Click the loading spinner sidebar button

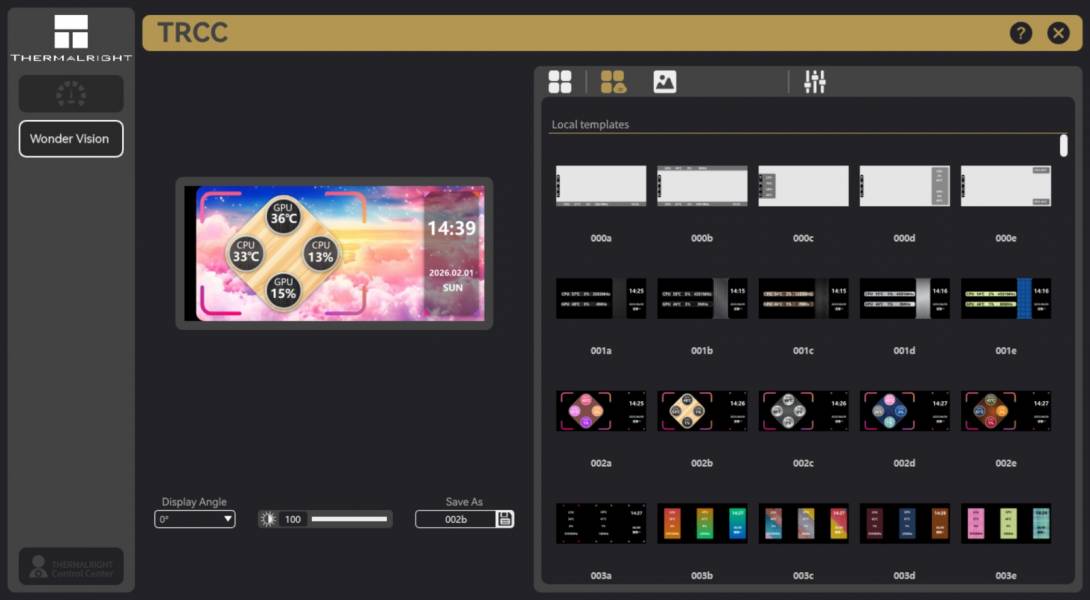coord(71,94)
